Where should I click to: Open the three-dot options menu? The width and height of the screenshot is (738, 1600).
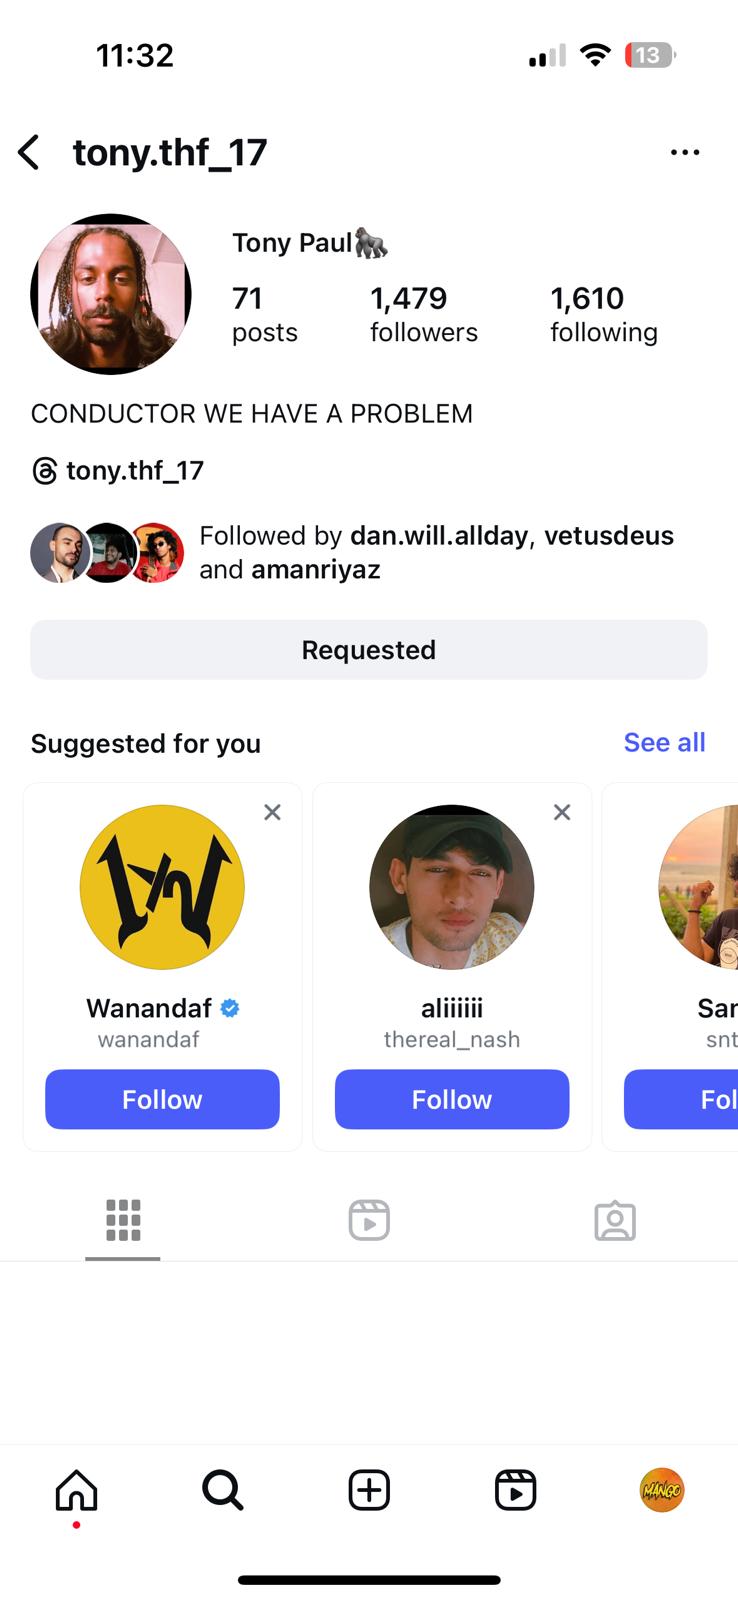(x=685, y=151)
